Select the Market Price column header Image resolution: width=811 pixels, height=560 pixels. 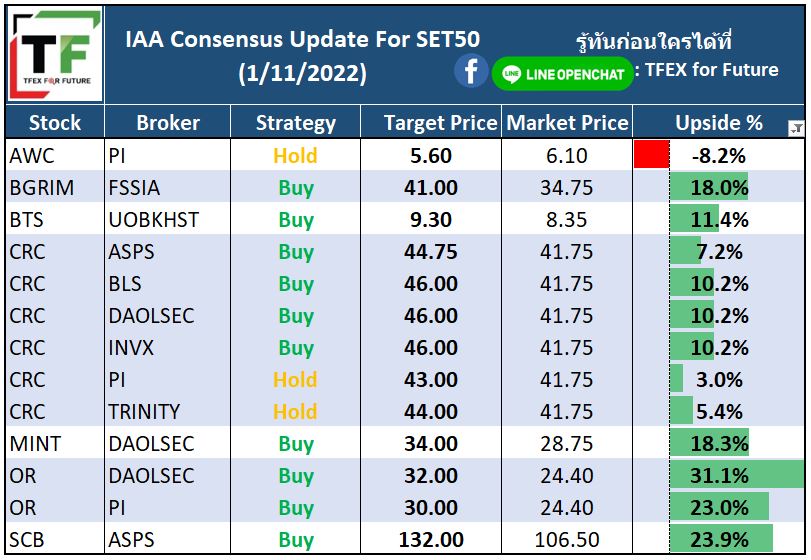tap(567, 123)
